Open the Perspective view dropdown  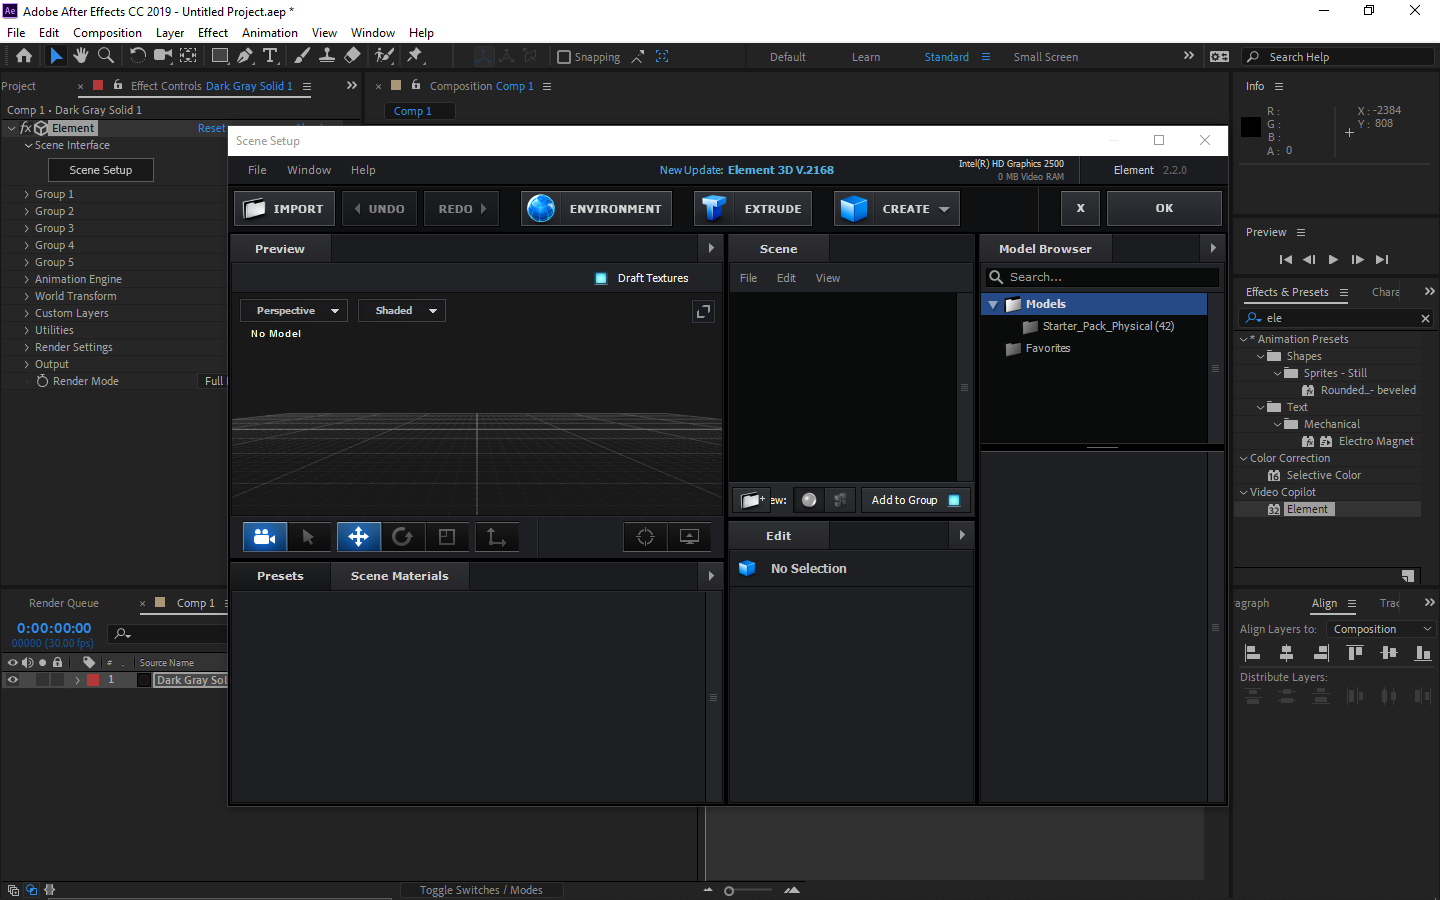pyautogui.click(x=294, y=311)
